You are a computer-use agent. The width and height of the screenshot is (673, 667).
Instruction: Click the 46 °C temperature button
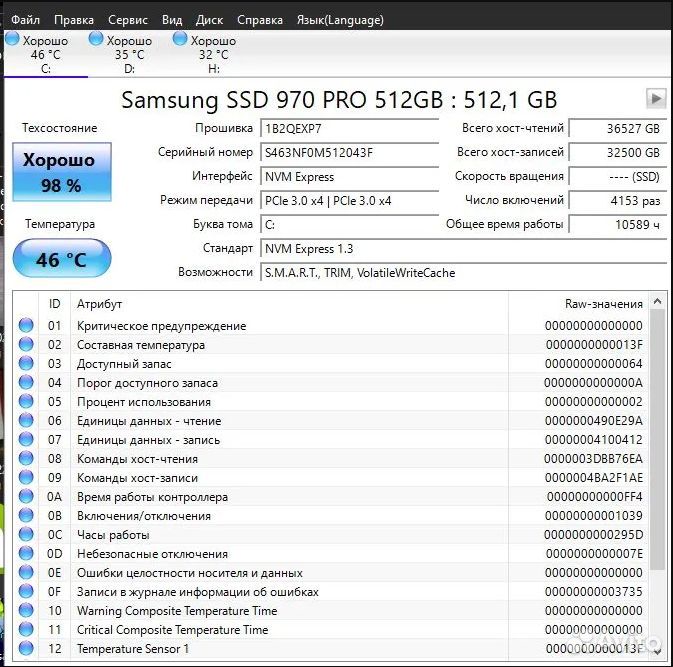[62, 258]
